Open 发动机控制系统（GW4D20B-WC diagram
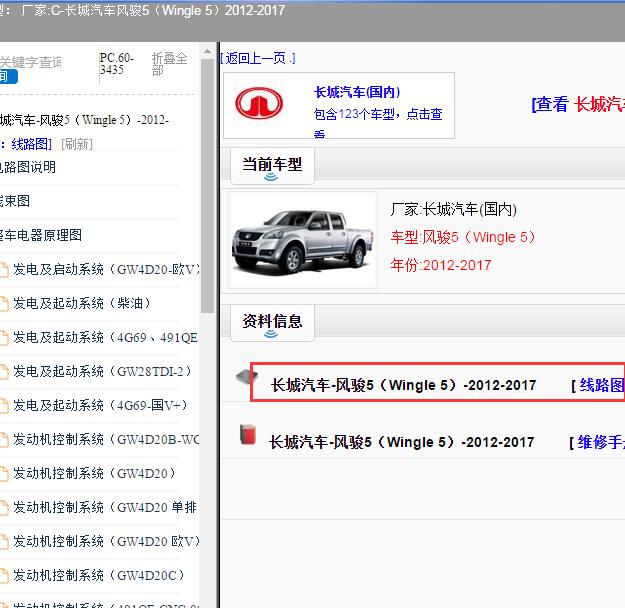Viewport: 625px width, 608px height. pyautogui.click(x=106, y=439)
